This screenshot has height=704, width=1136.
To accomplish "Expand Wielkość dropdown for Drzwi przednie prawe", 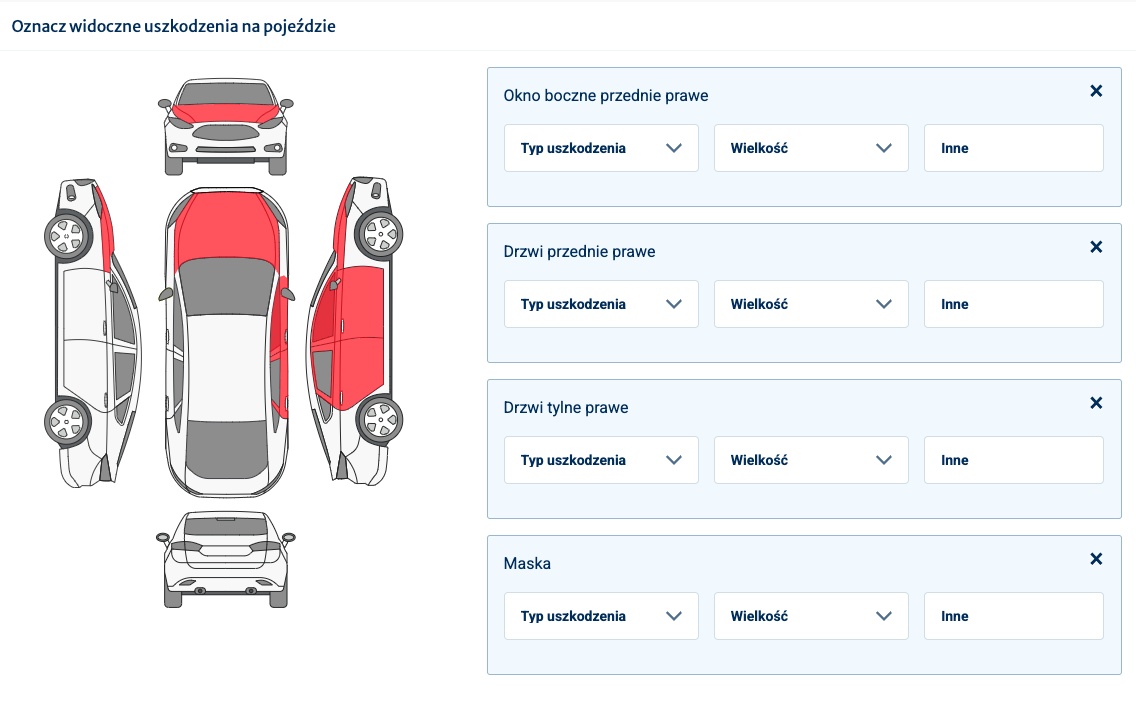I will (x=811, y=304).
